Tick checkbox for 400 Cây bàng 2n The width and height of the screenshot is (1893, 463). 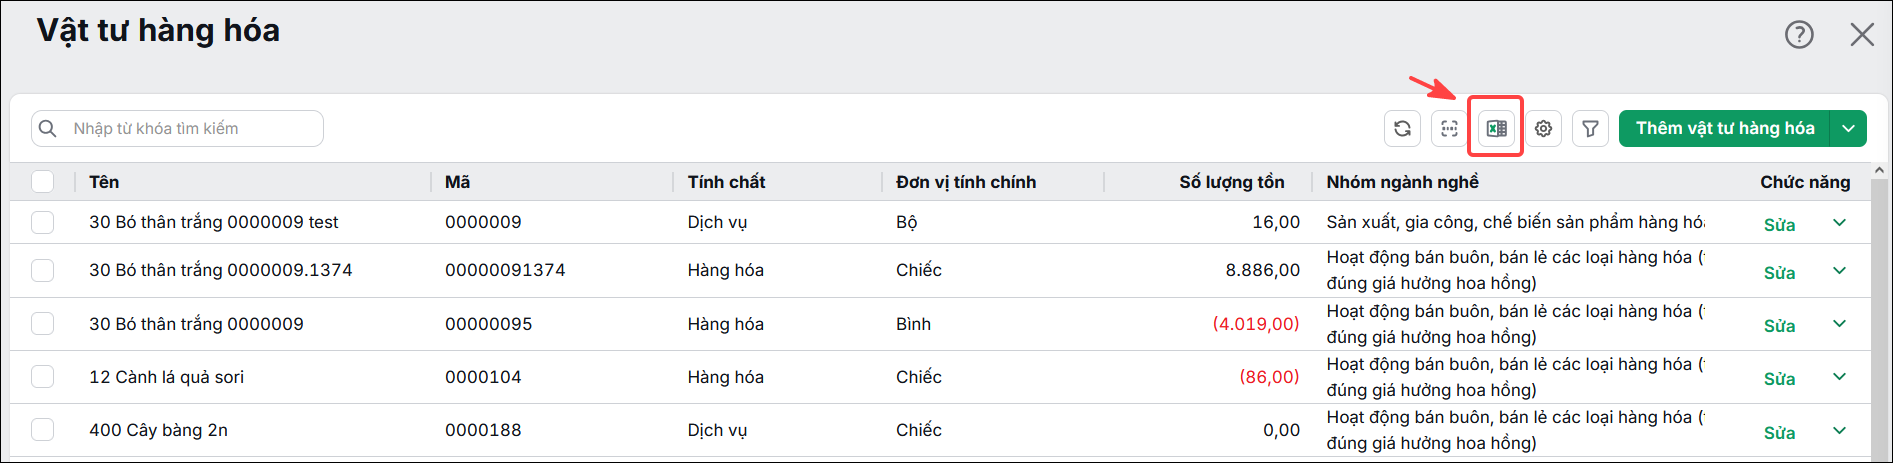point(42,430)
